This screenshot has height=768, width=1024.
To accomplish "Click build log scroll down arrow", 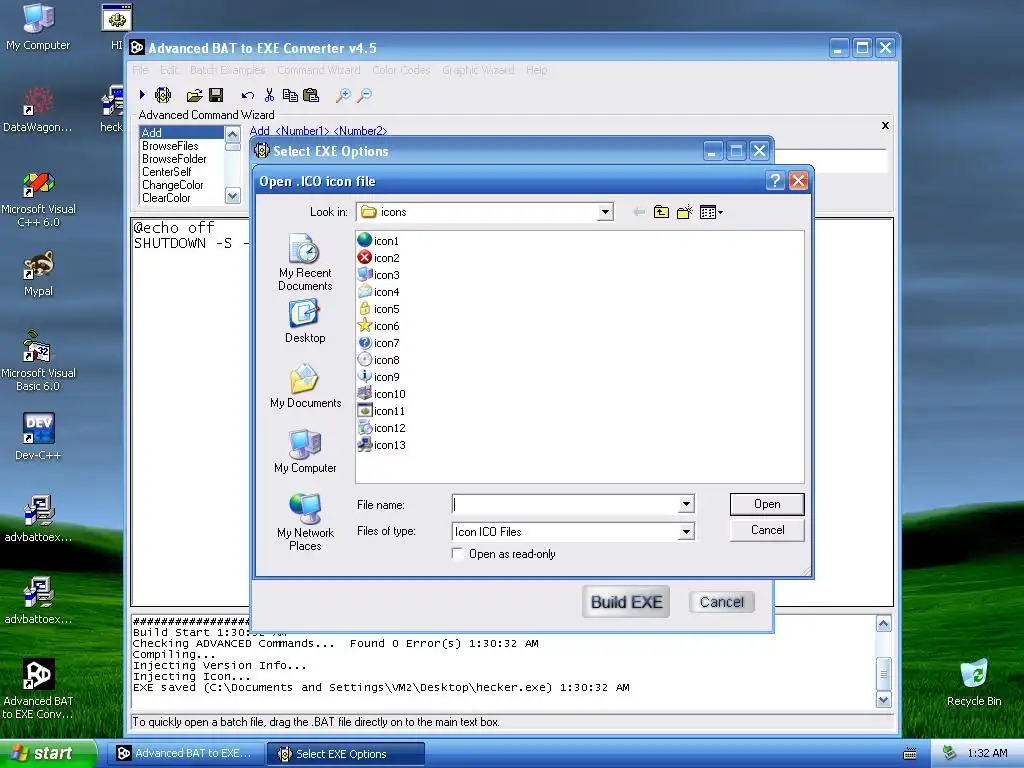I will pos(883,700).
